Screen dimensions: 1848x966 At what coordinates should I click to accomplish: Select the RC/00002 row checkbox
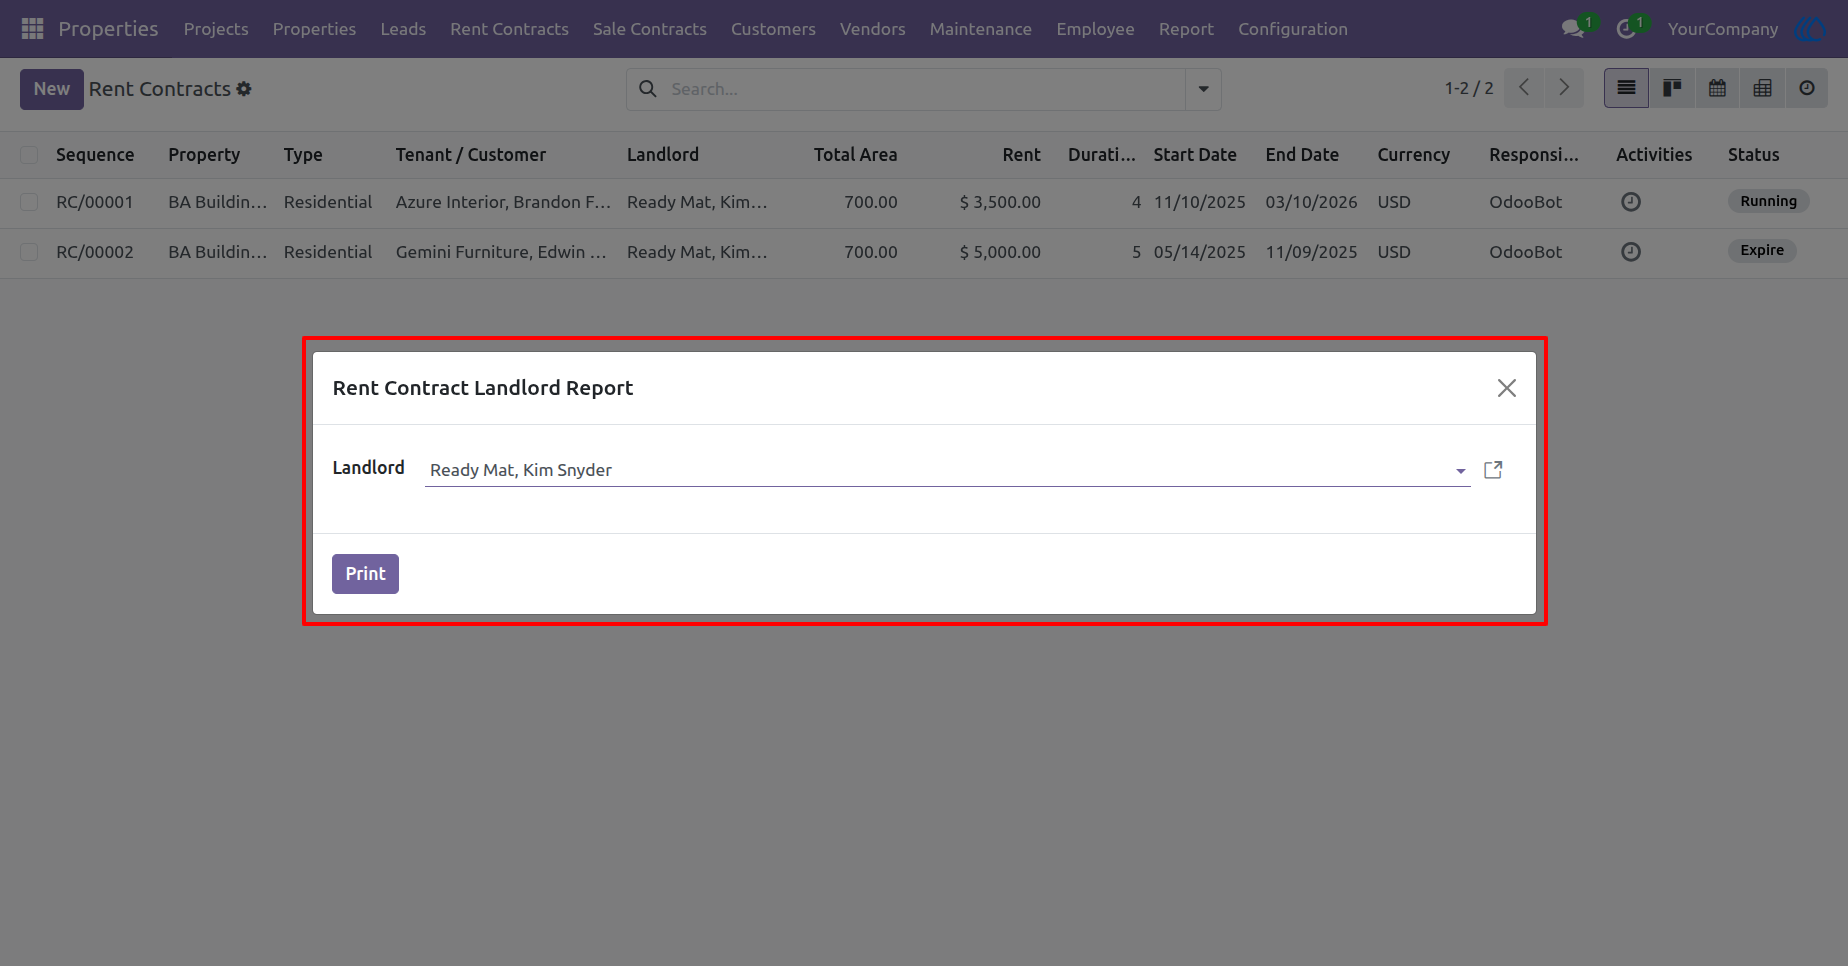tap(29, 252)
